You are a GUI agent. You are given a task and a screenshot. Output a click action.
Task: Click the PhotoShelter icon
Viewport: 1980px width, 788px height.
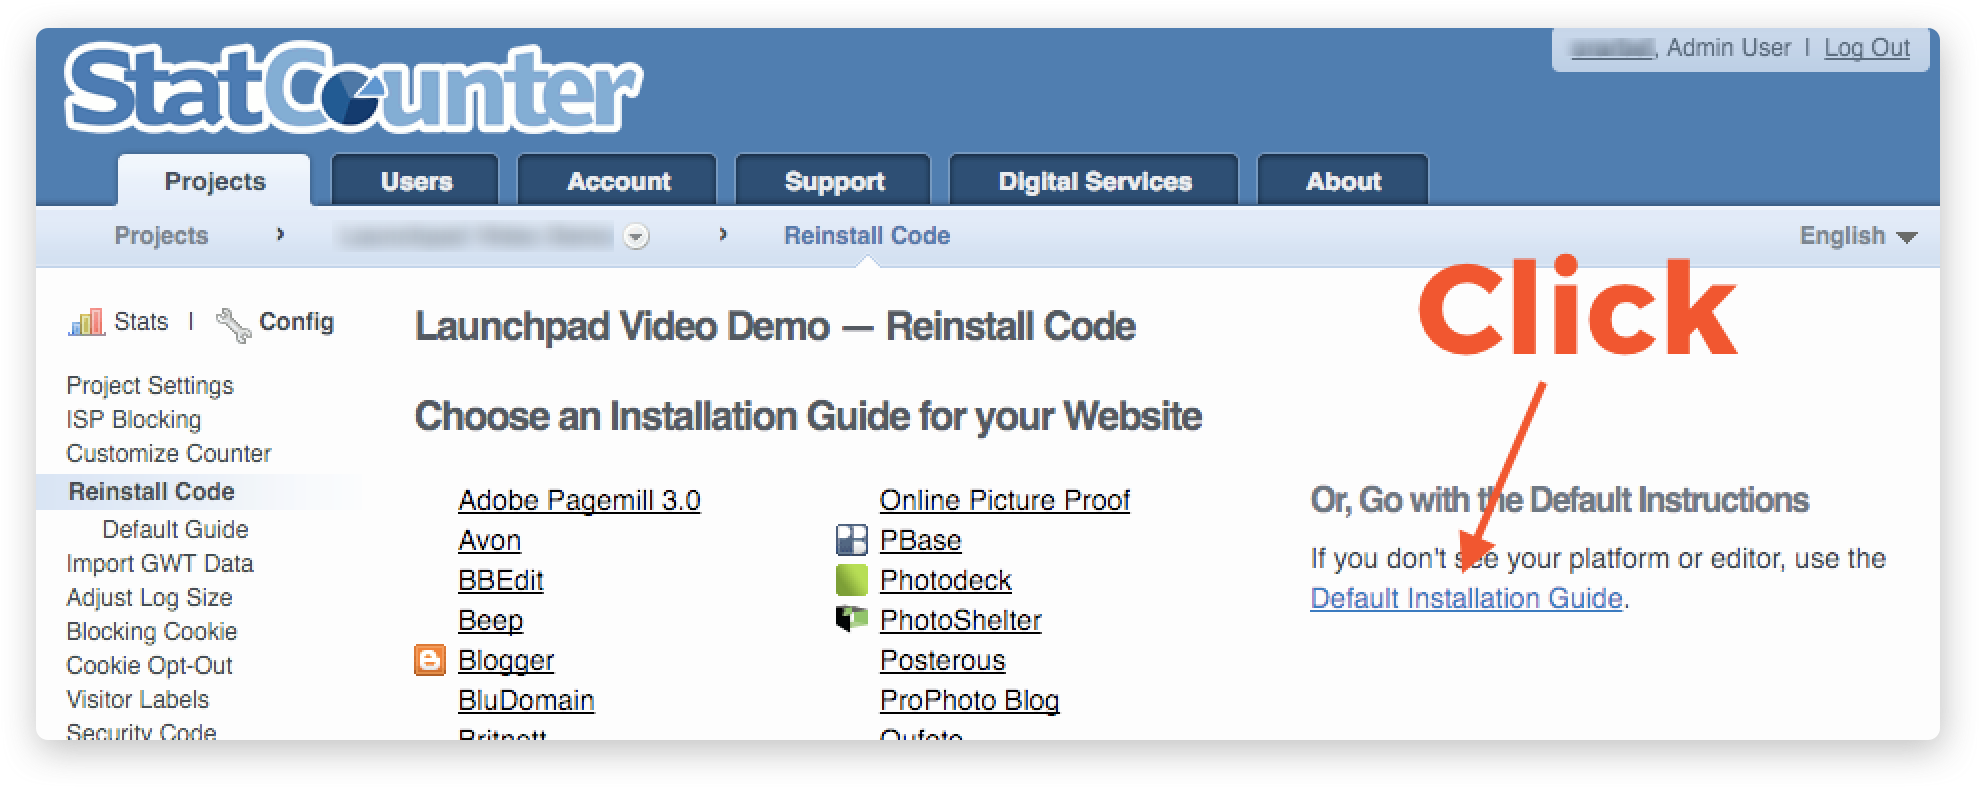tap(851, 620)
